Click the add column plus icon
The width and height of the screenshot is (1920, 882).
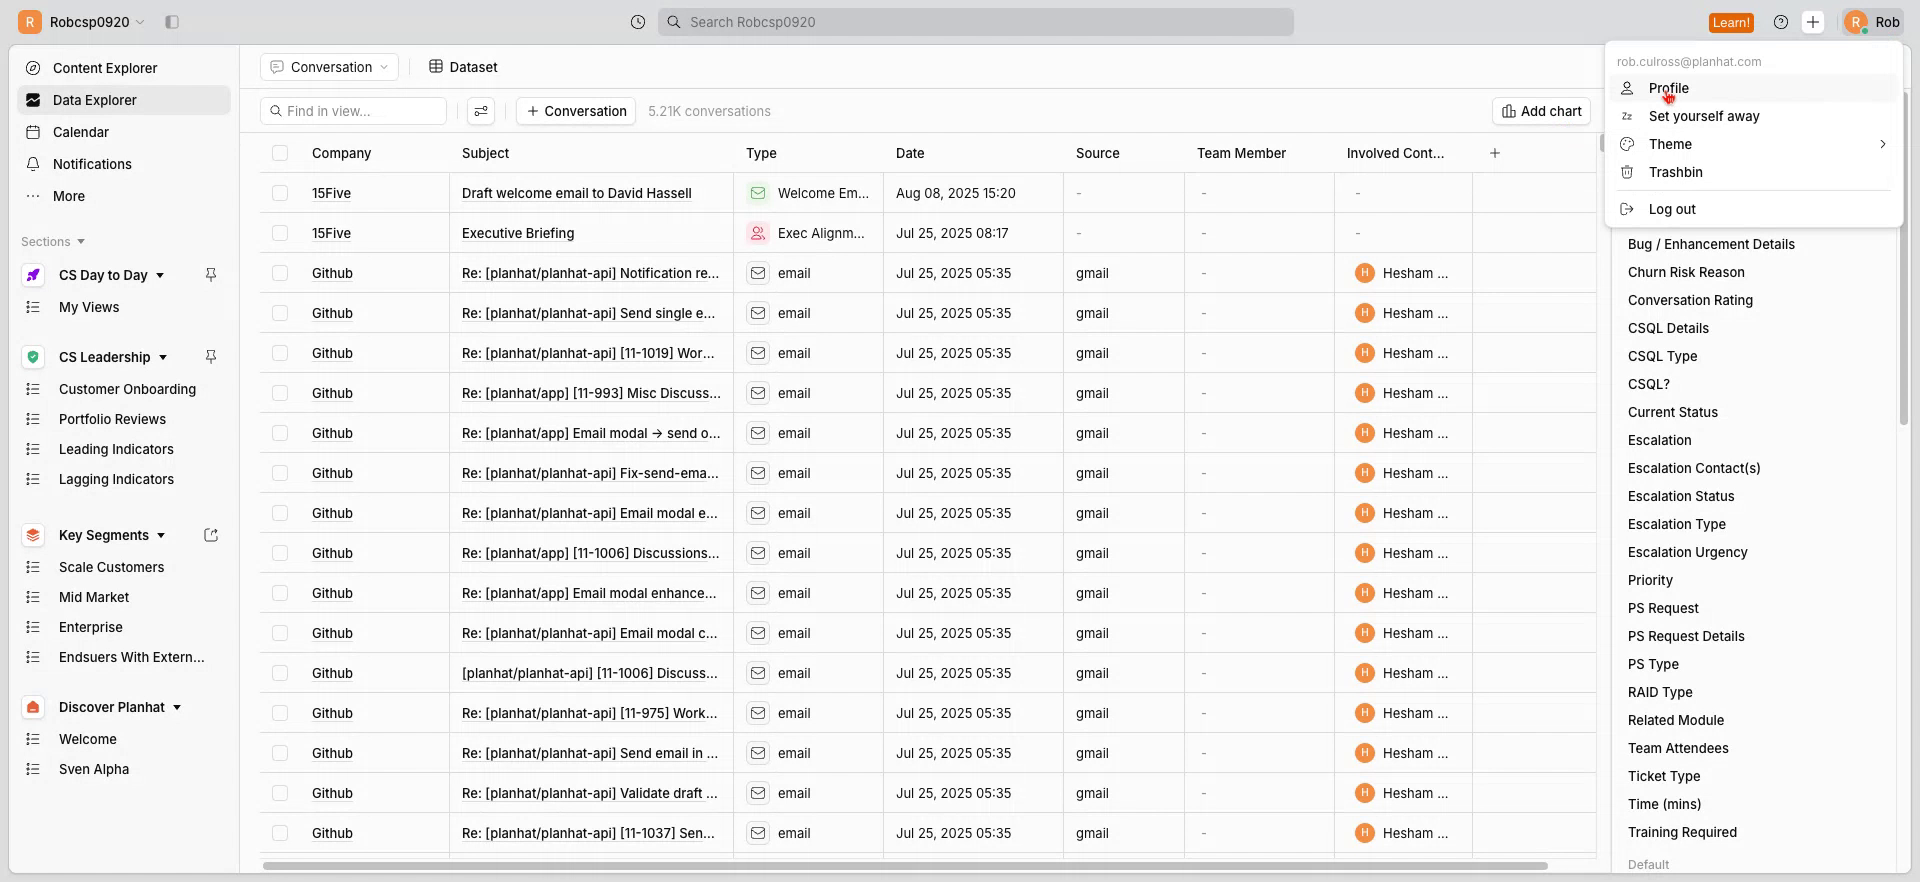coord(1495,153)
